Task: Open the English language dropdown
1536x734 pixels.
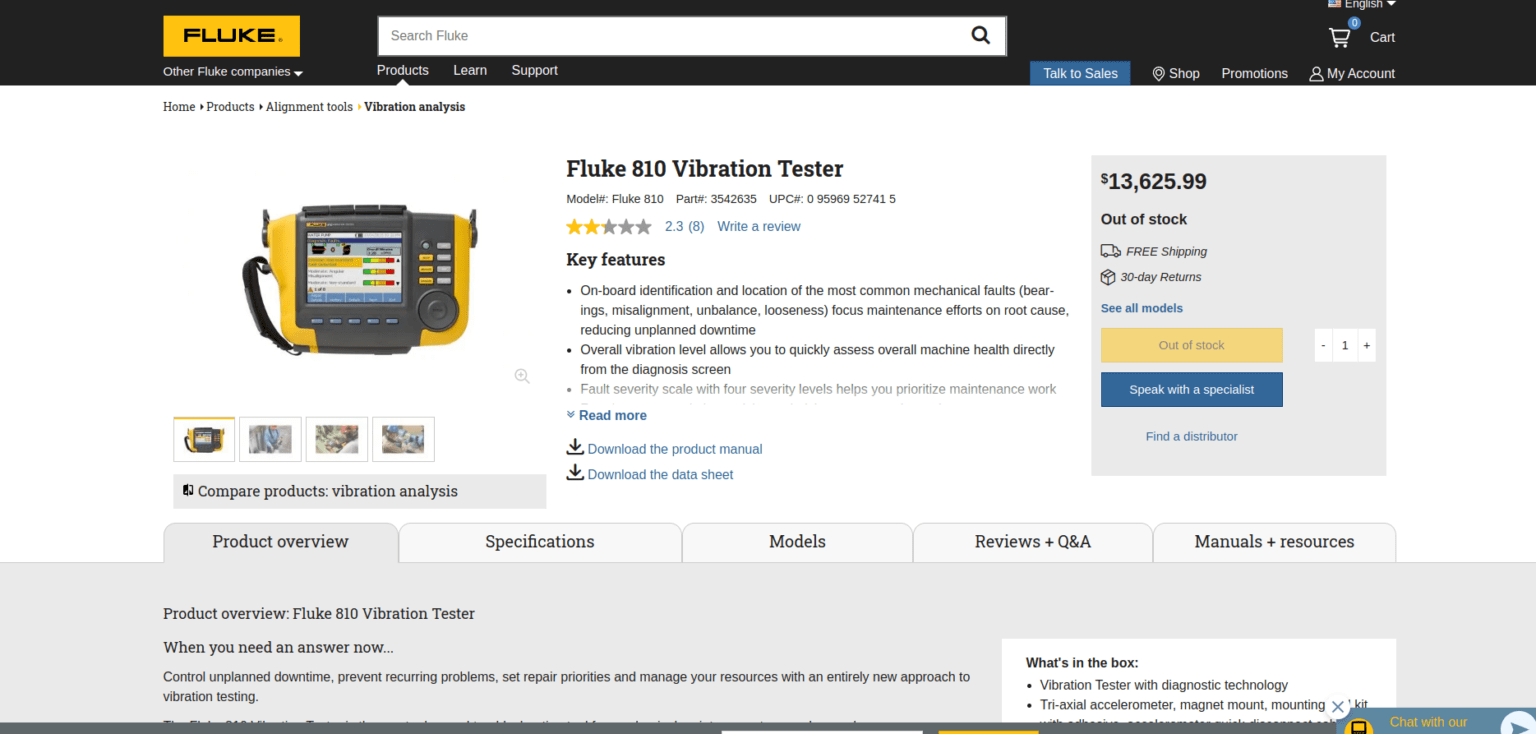Action: pos(1361,4)
